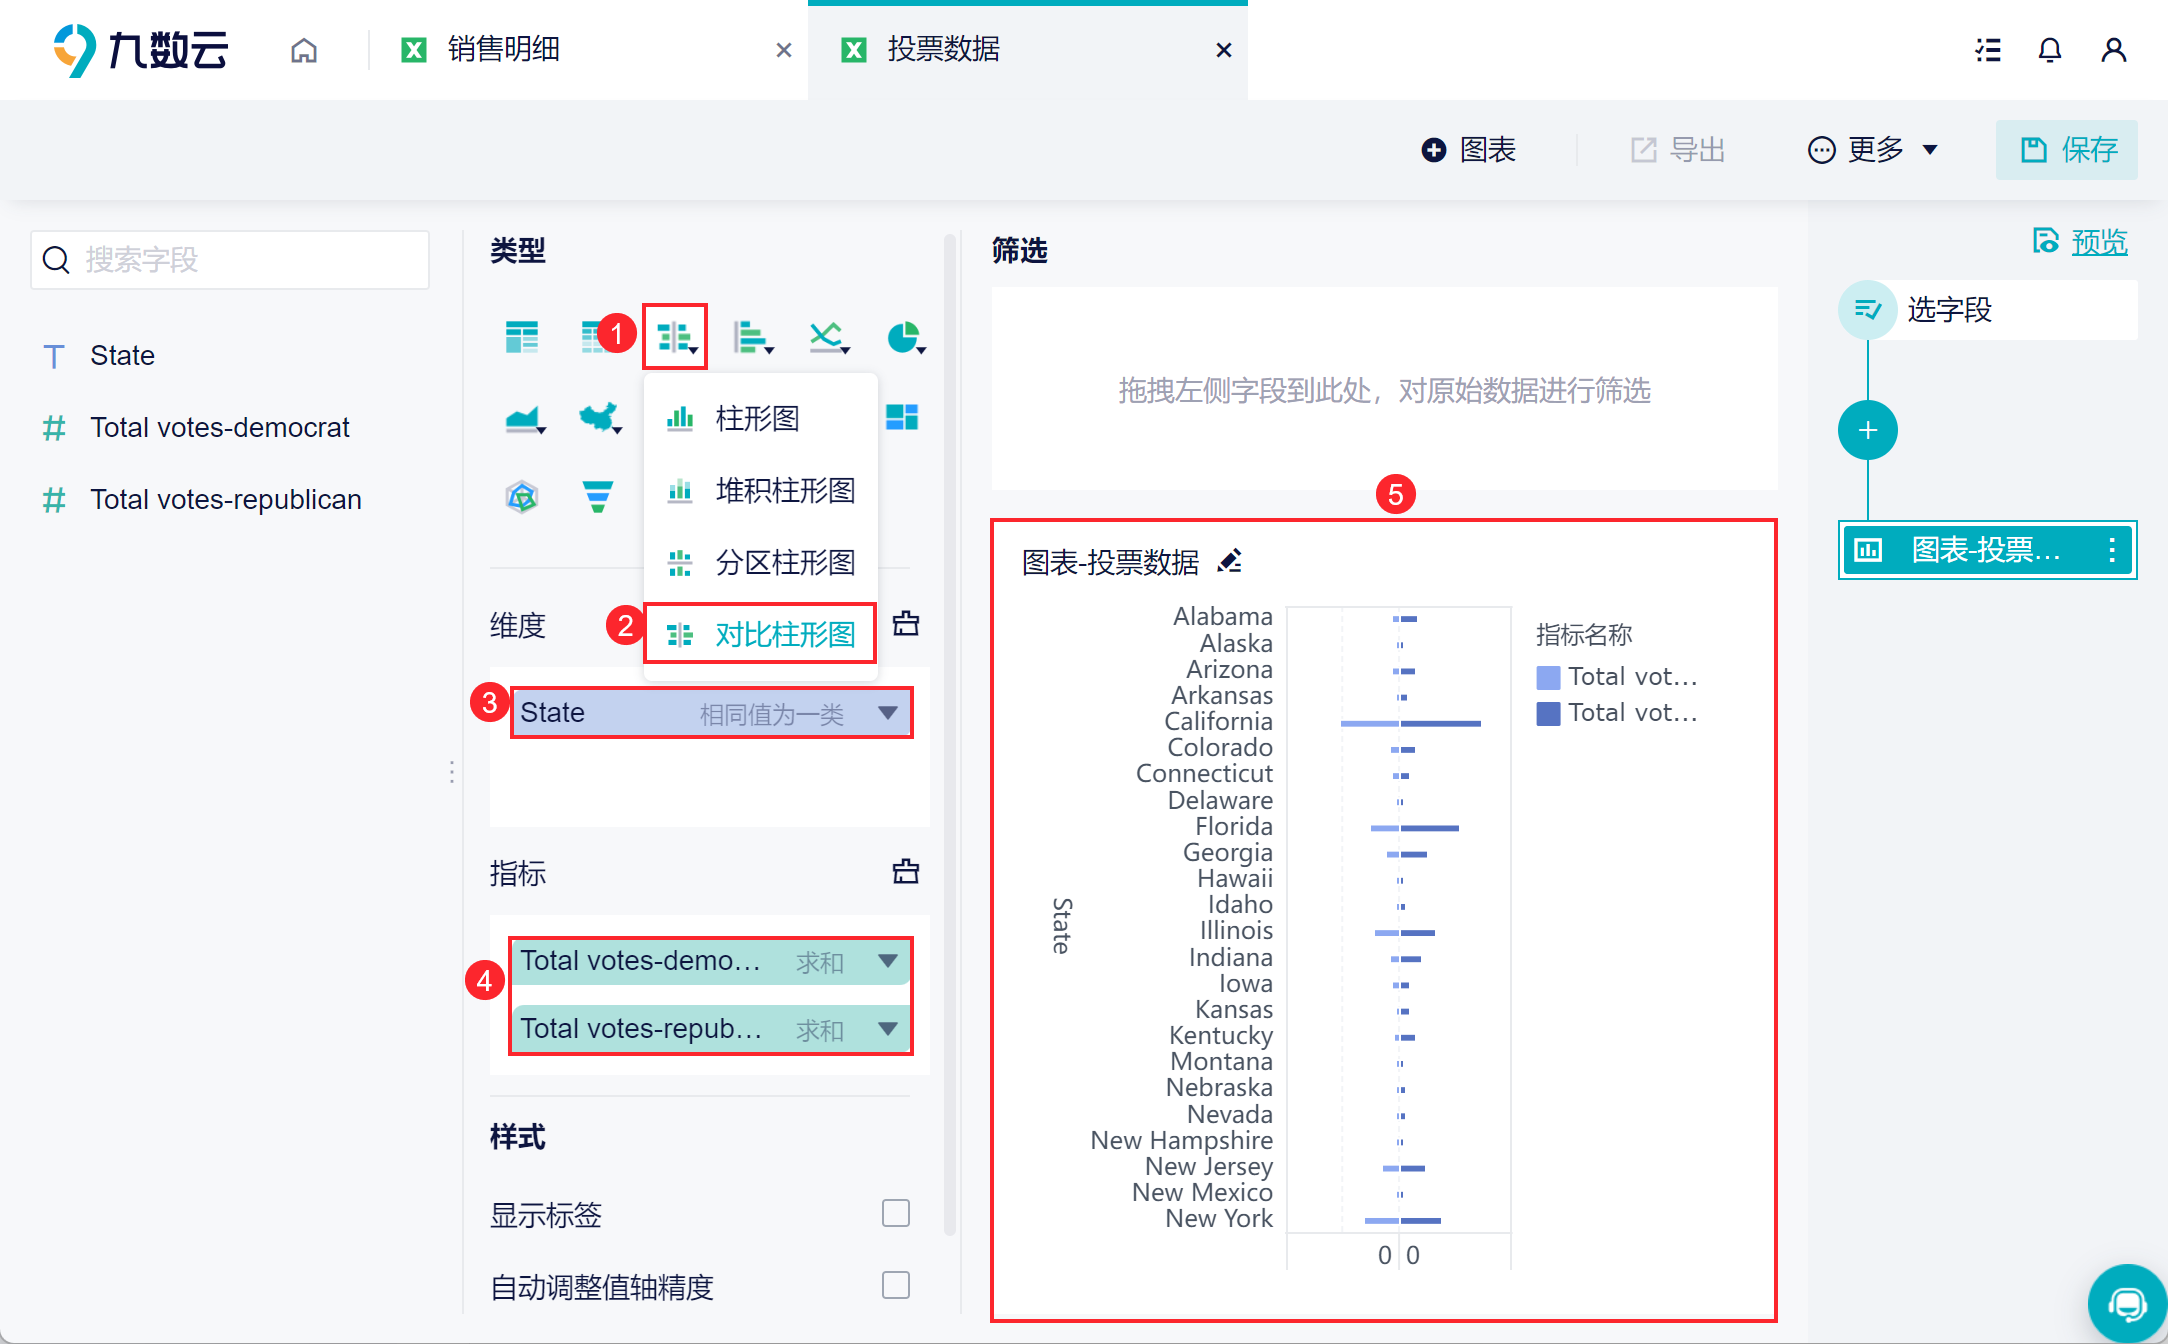Click the home icon
2168x1344 pixels.
[x=304, y=50]
